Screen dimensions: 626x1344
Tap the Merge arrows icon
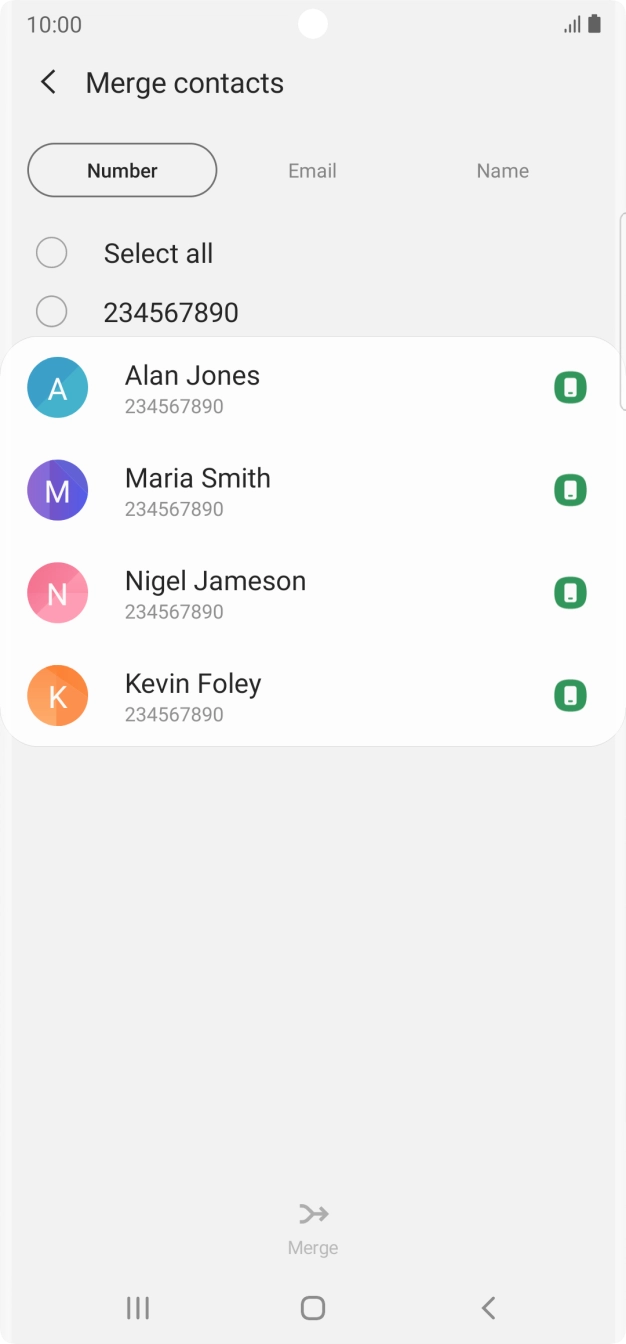(x=313, y=1214)
